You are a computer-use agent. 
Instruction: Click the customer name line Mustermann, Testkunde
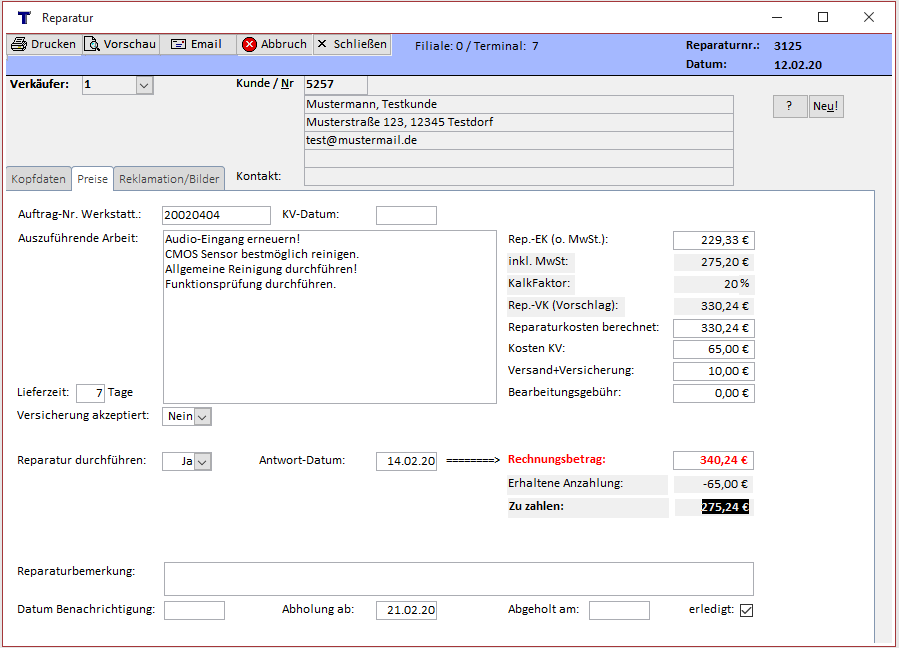pyautogui.click(x=519, y=104)
